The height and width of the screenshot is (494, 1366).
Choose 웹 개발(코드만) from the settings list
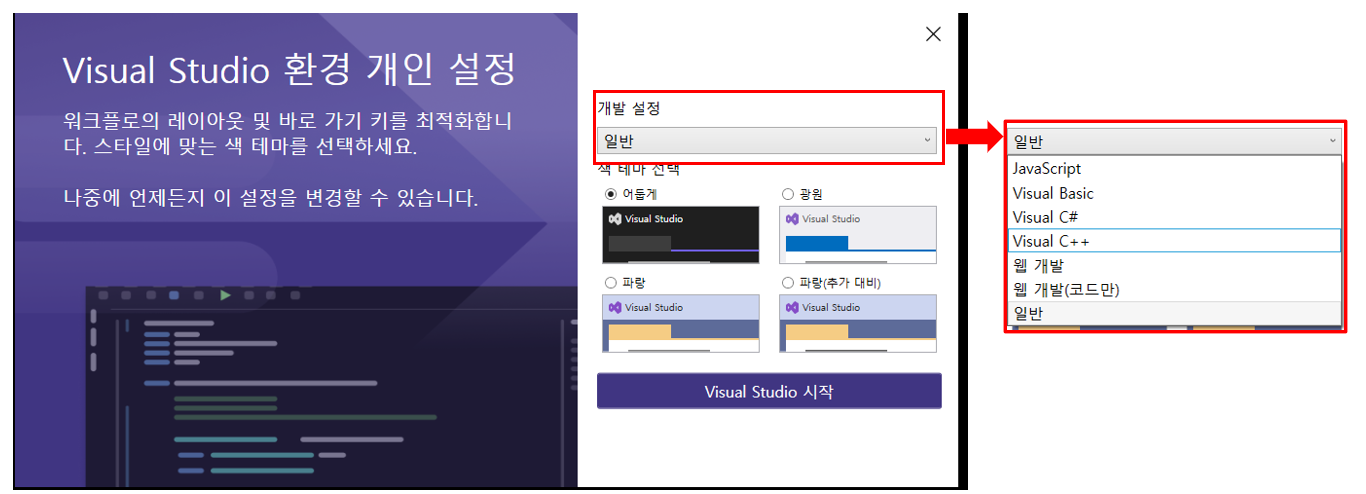tap(1174, 289)
